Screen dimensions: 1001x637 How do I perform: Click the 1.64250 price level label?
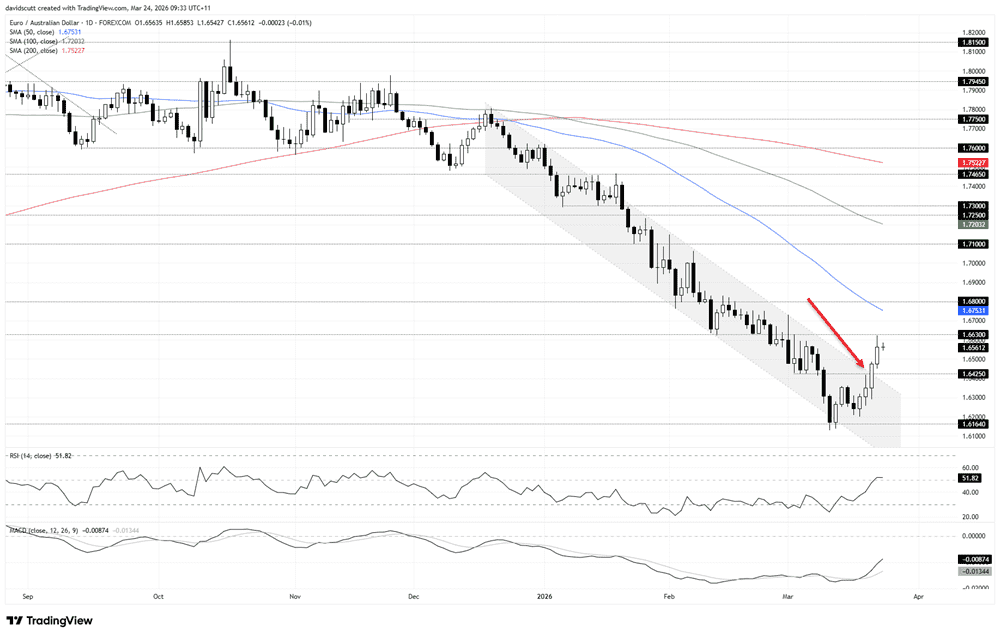point(973,374)
